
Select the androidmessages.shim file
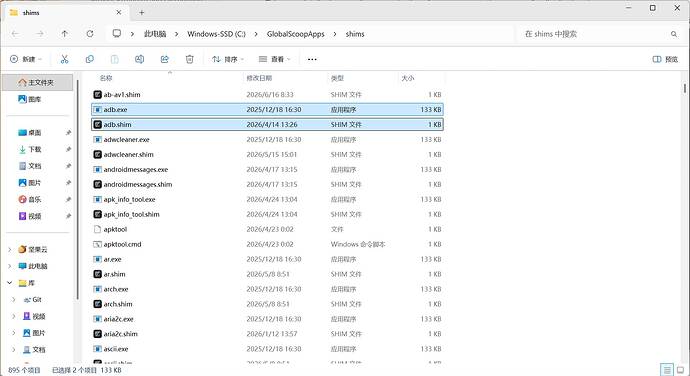(267, 184)
